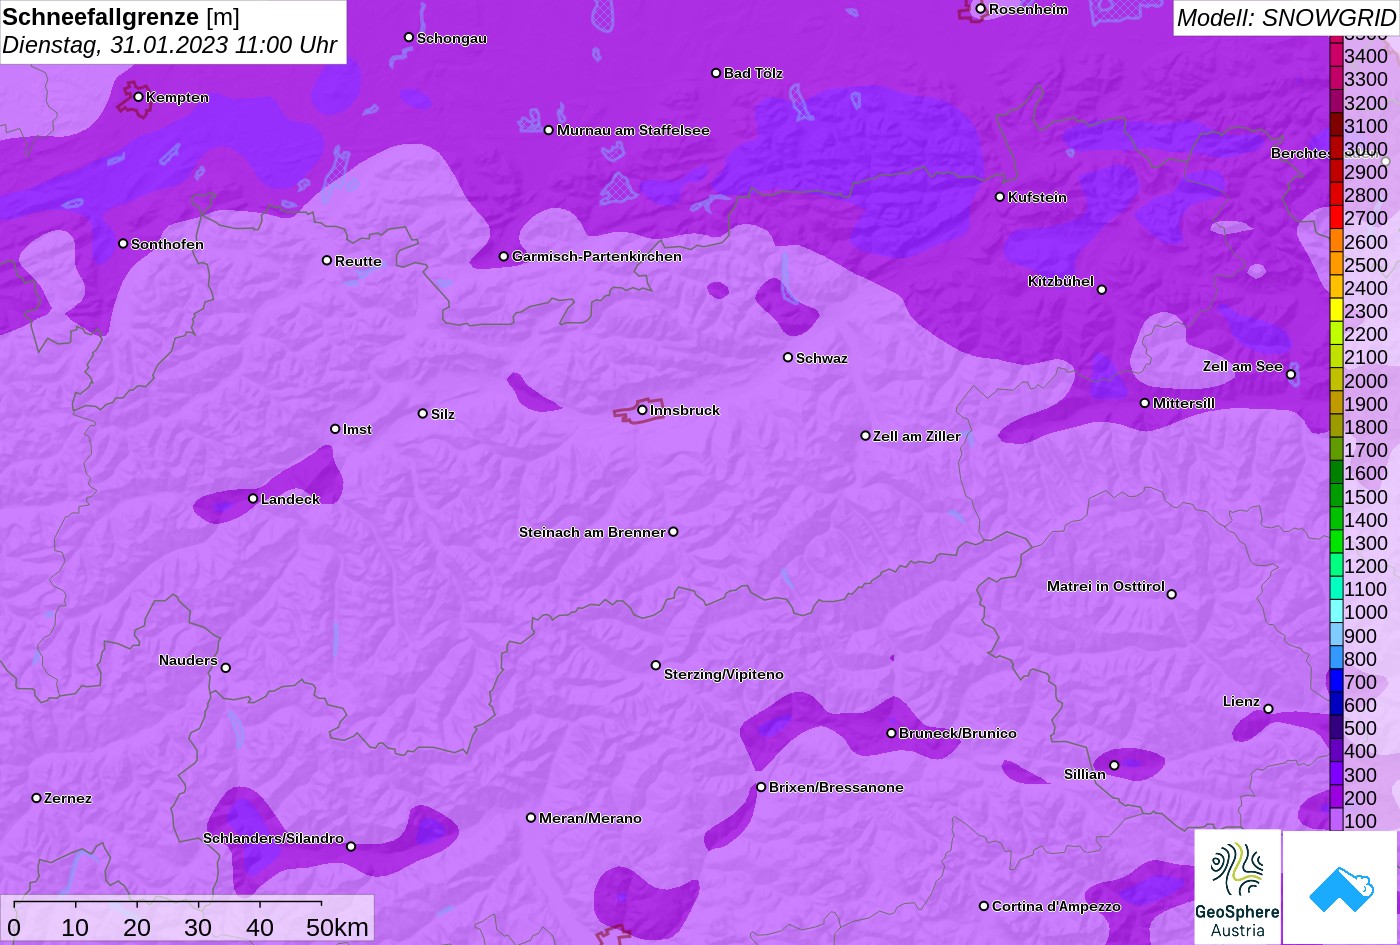Click the Modell: SNOWGRID label
Image resolution: width=1400 pixels, height=945 pixels.
1285,18
